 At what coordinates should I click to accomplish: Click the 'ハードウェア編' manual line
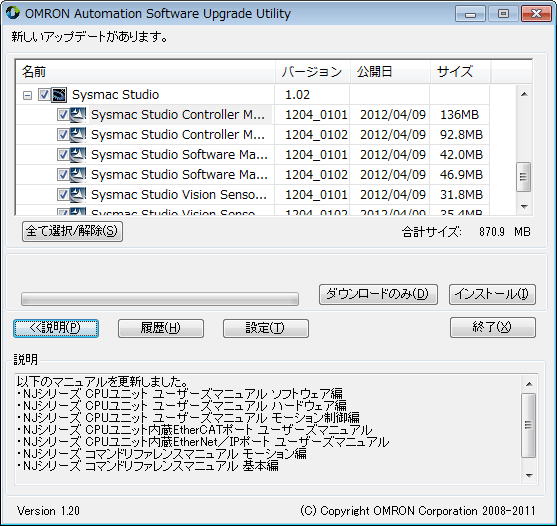tap(182, 406)
